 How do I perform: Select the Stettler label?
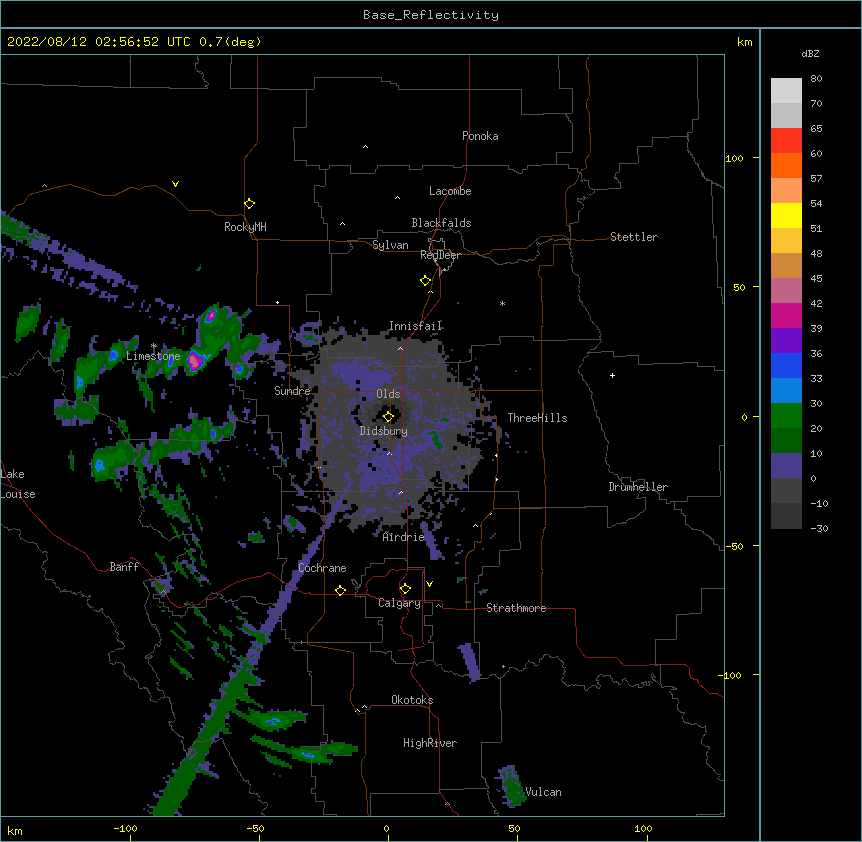click(634, 237)
